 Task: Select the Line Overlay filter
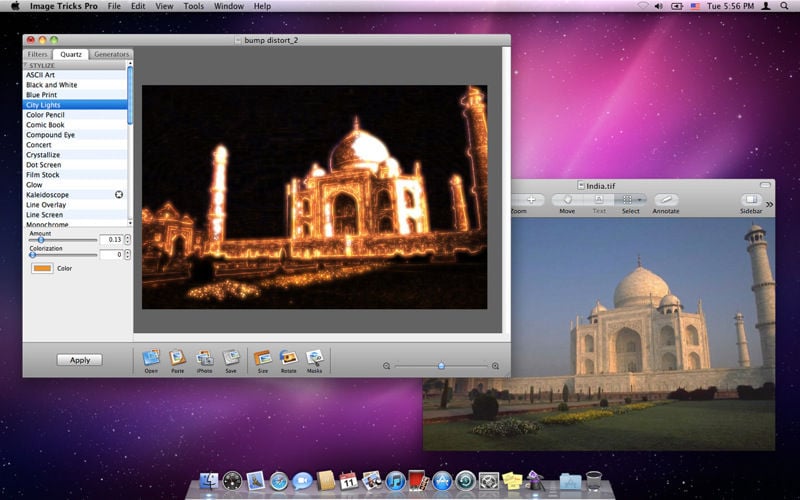click(75, 205)
